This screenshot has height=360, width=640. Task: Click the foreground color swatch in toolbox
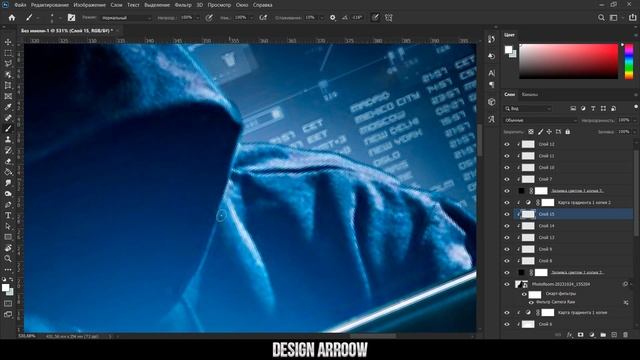pyautogui.click(x=5, y=288)
